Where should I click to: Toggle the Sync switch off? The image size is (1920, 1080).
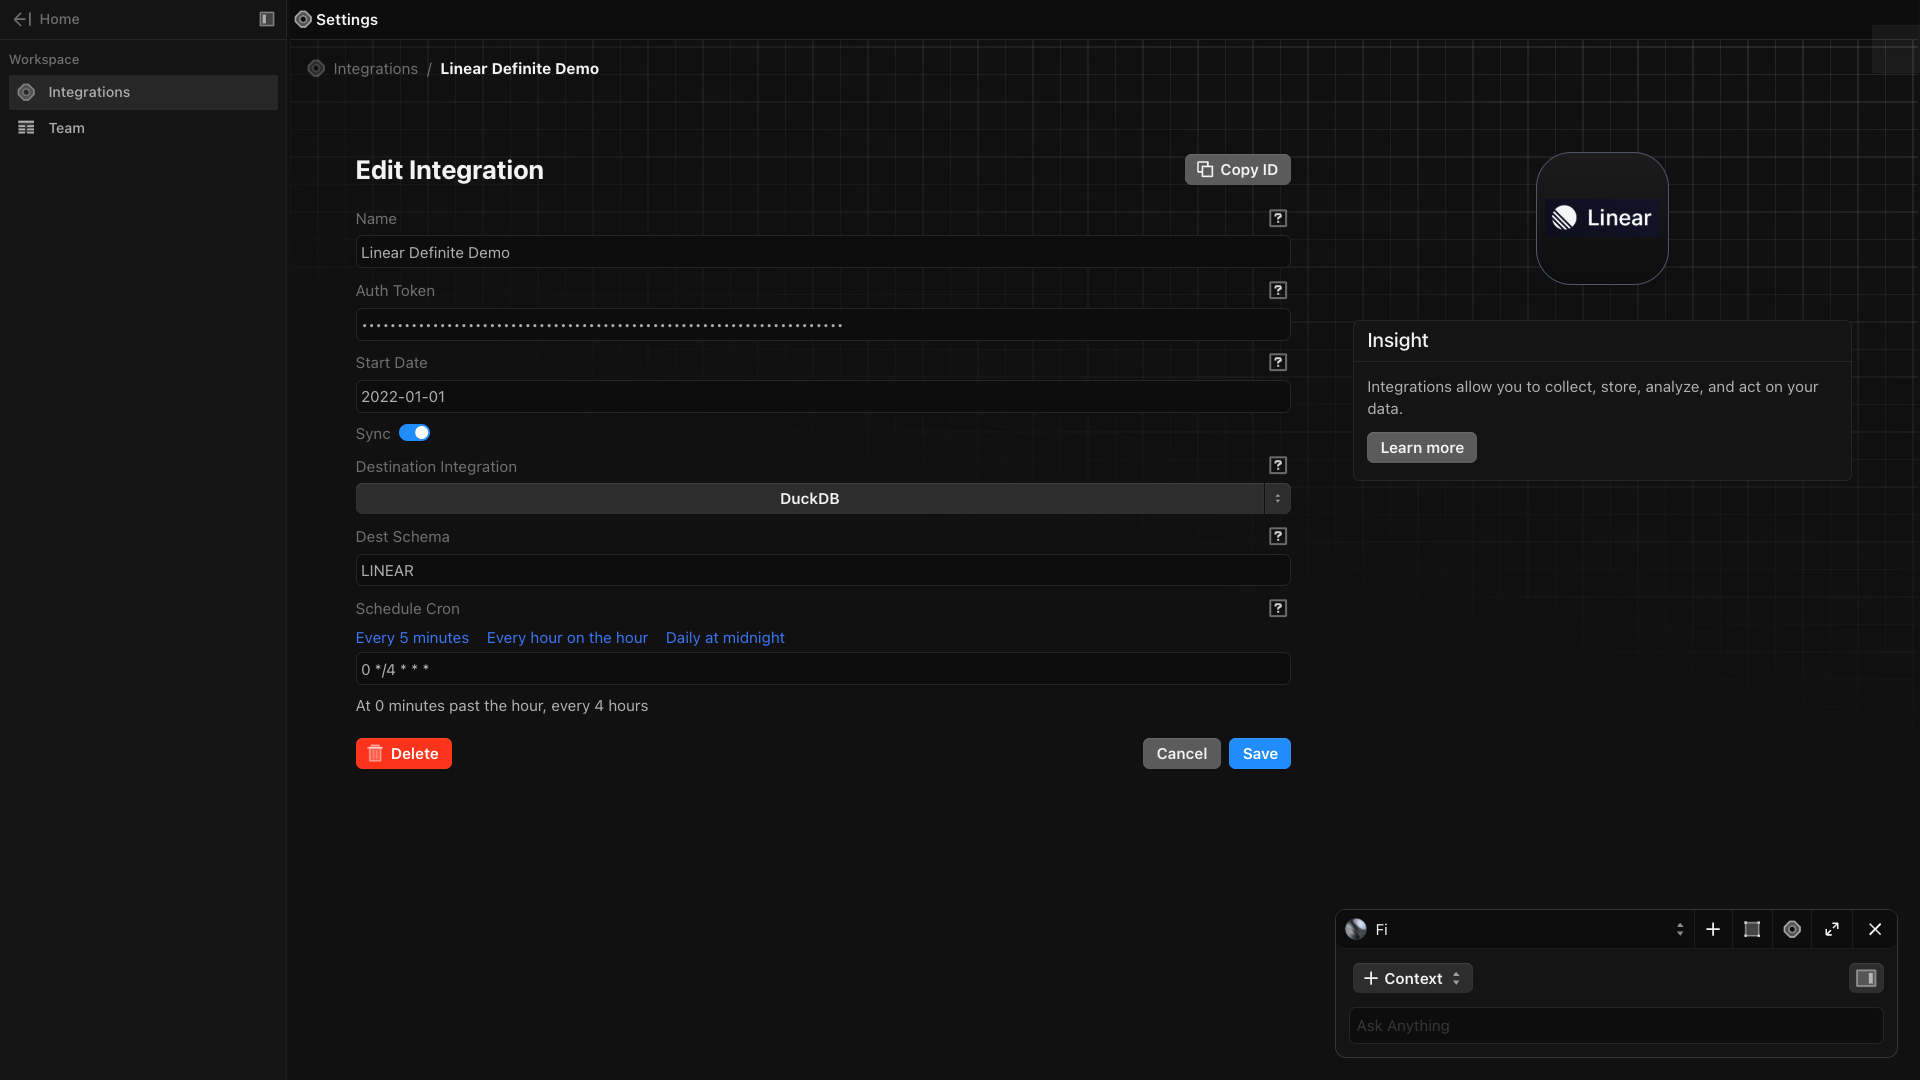[x=414, y=433]
